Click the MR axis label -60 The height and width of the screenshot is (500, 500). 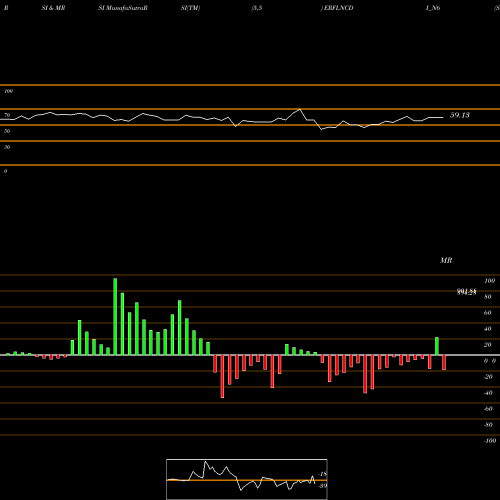pyautogui.click(x=488, y=409)
